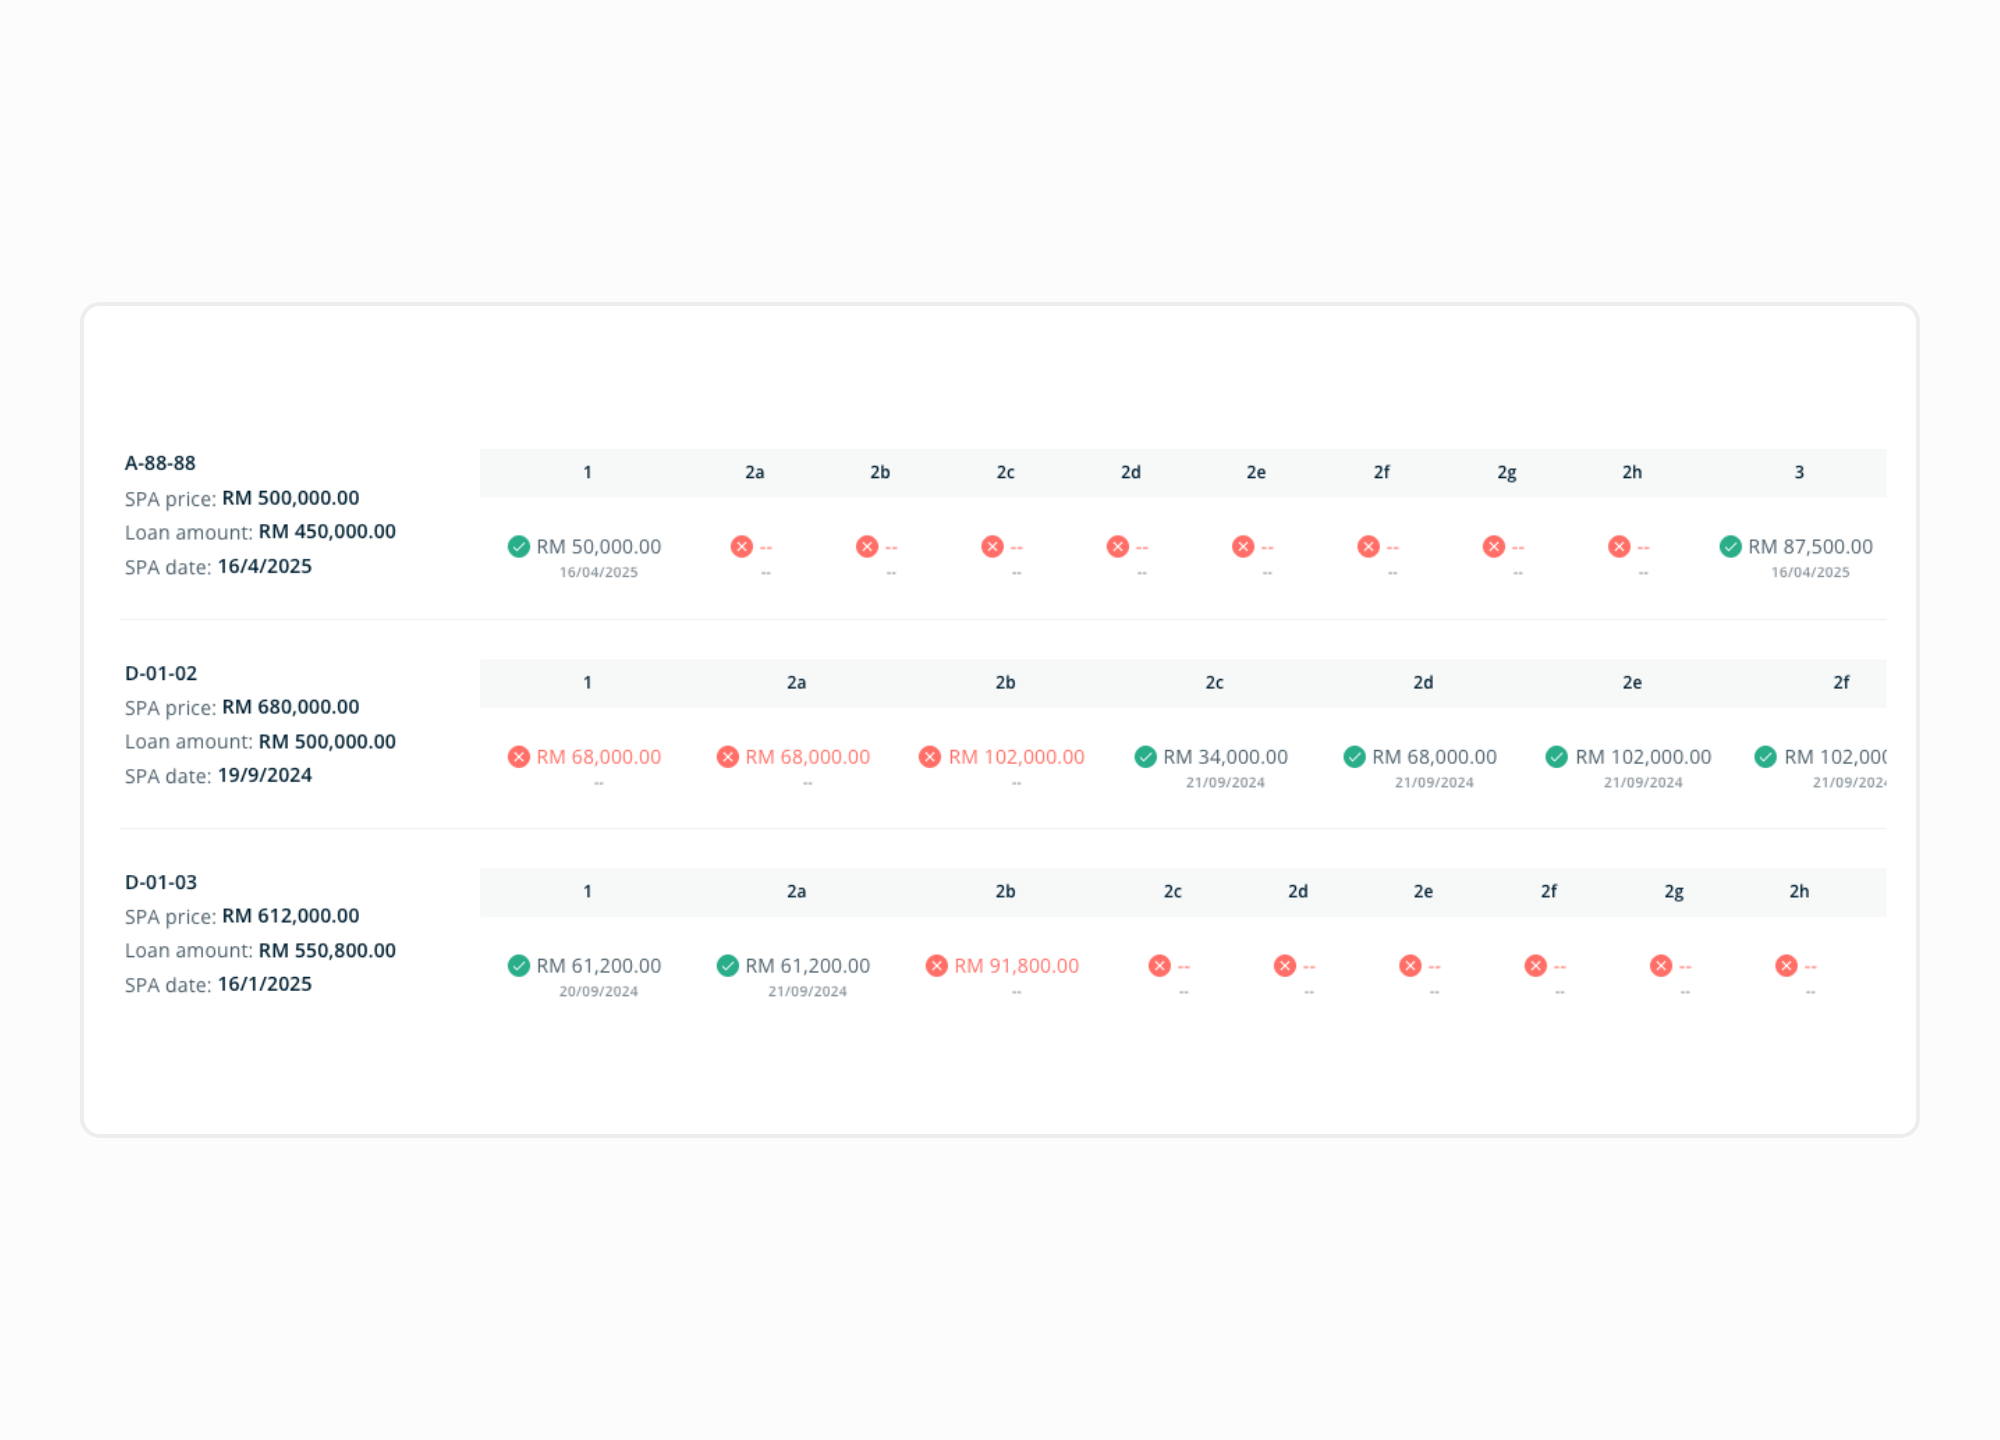Click the RM 68,000.00 paid amount on 21/09/2024

click(x=1434, y=757)
